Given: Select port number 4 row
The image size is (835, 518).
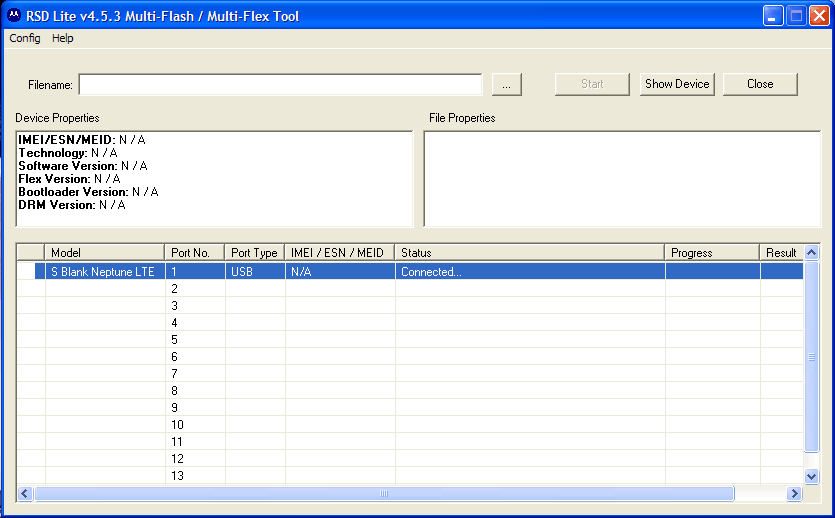Looking at the screenshot, I should [410, 323].
